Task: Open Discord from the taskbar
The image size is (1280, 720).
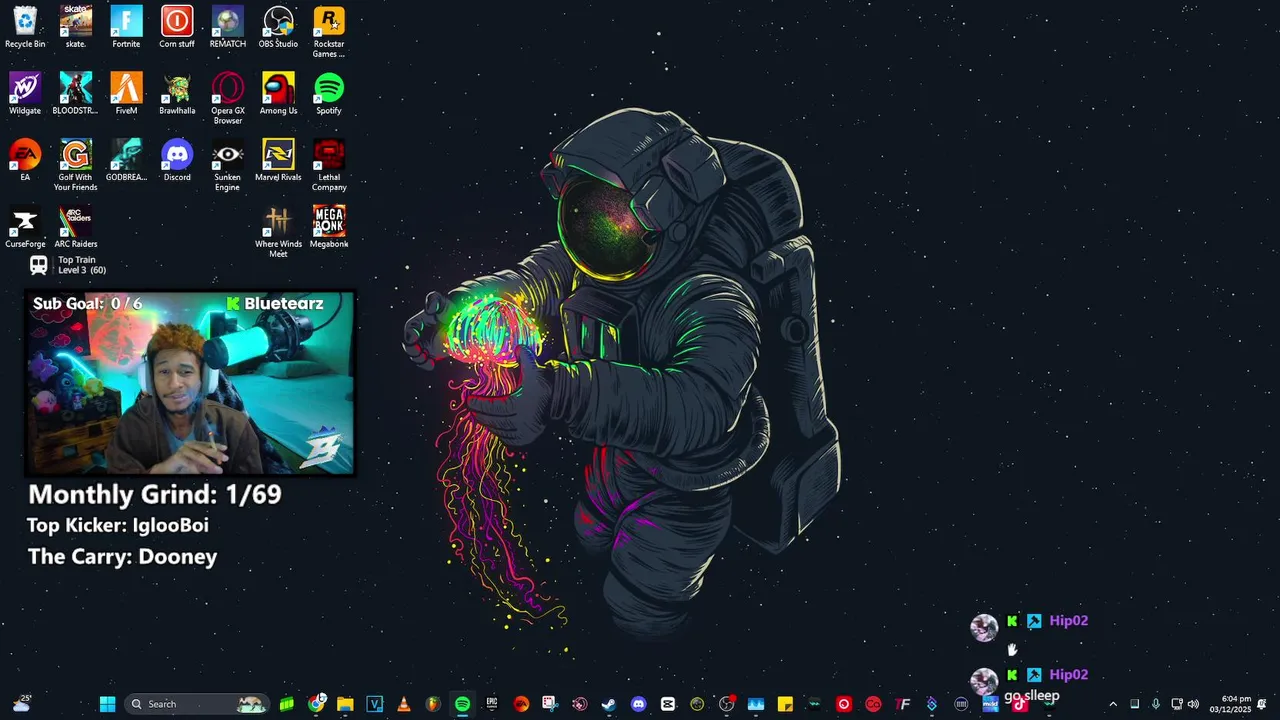Action: click(x=638, y=704)
